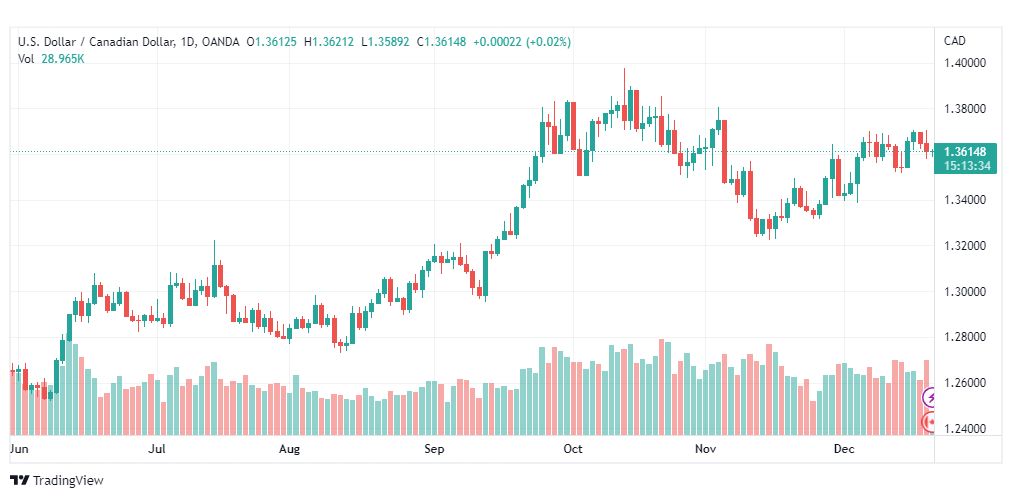Click the countdown timer 15:13:34

tap(966, 166)
